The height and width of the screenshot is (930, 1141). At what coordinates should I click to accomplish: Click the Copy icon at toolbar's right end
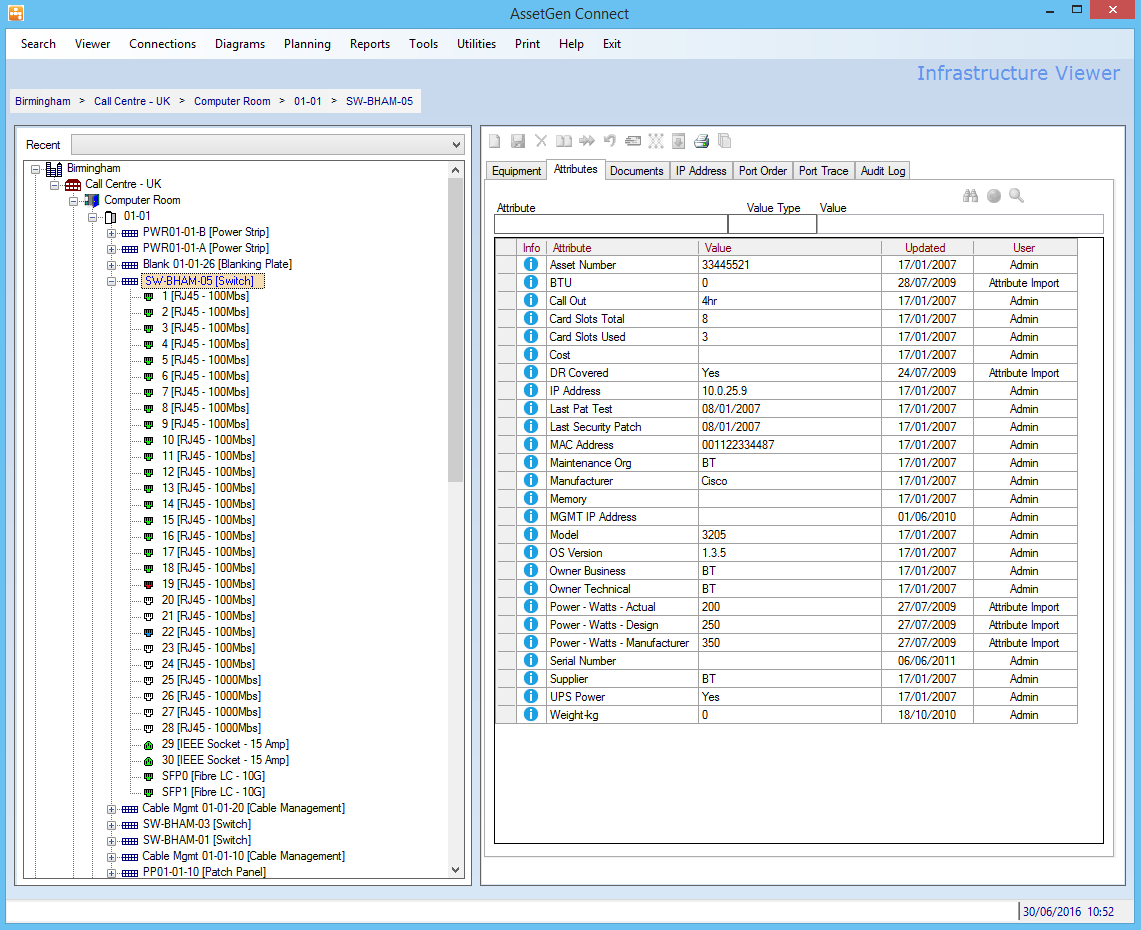[x=725, y=140]
